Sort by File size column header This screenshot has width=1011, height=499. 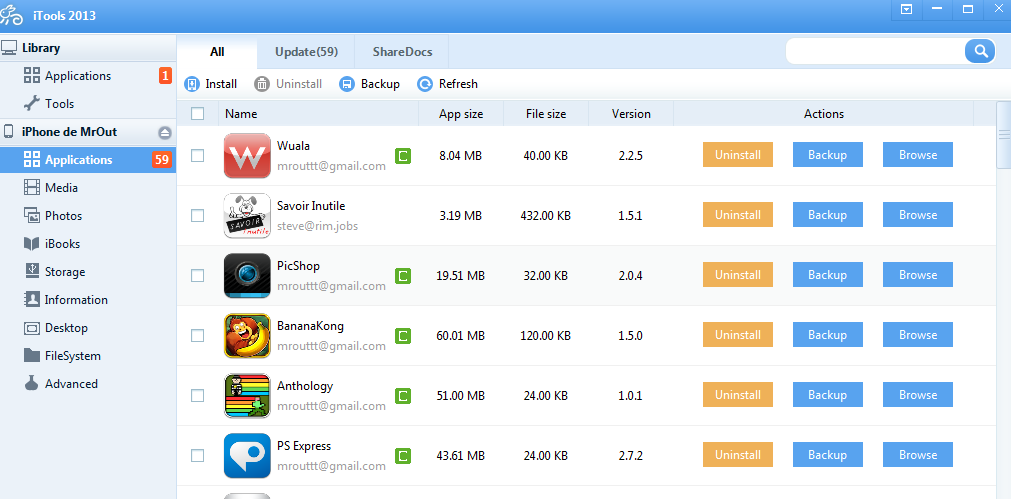[545, 113]
